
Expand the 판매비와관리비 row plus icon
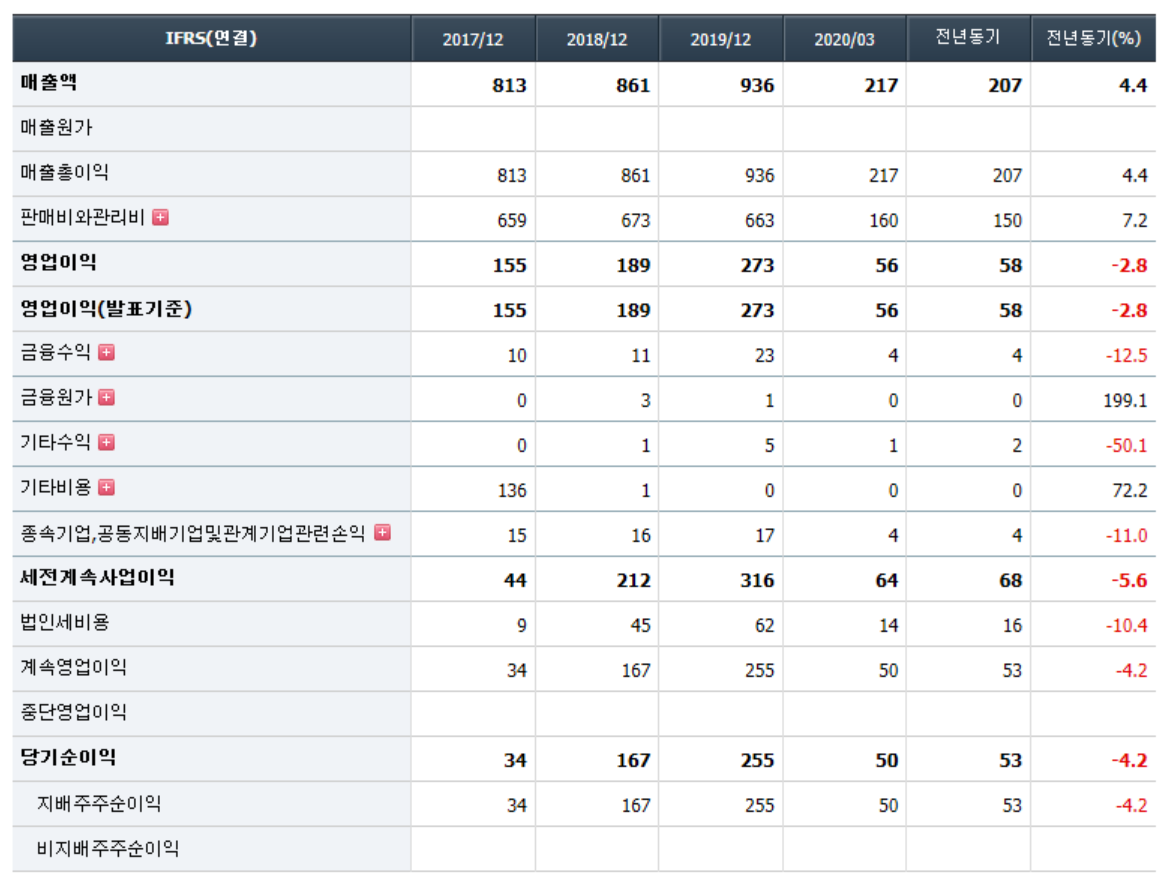point(160,217)
